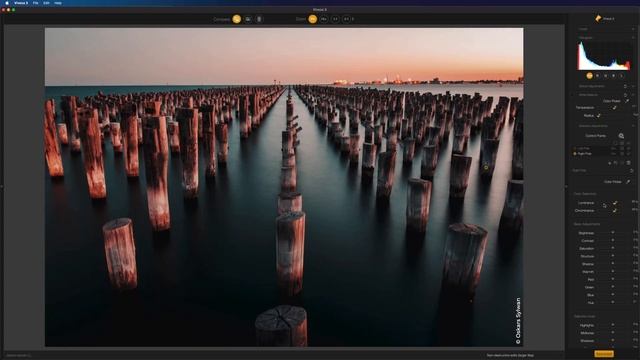Pick the White Balance Color Picker eyedropper

[x=627, y=101]
